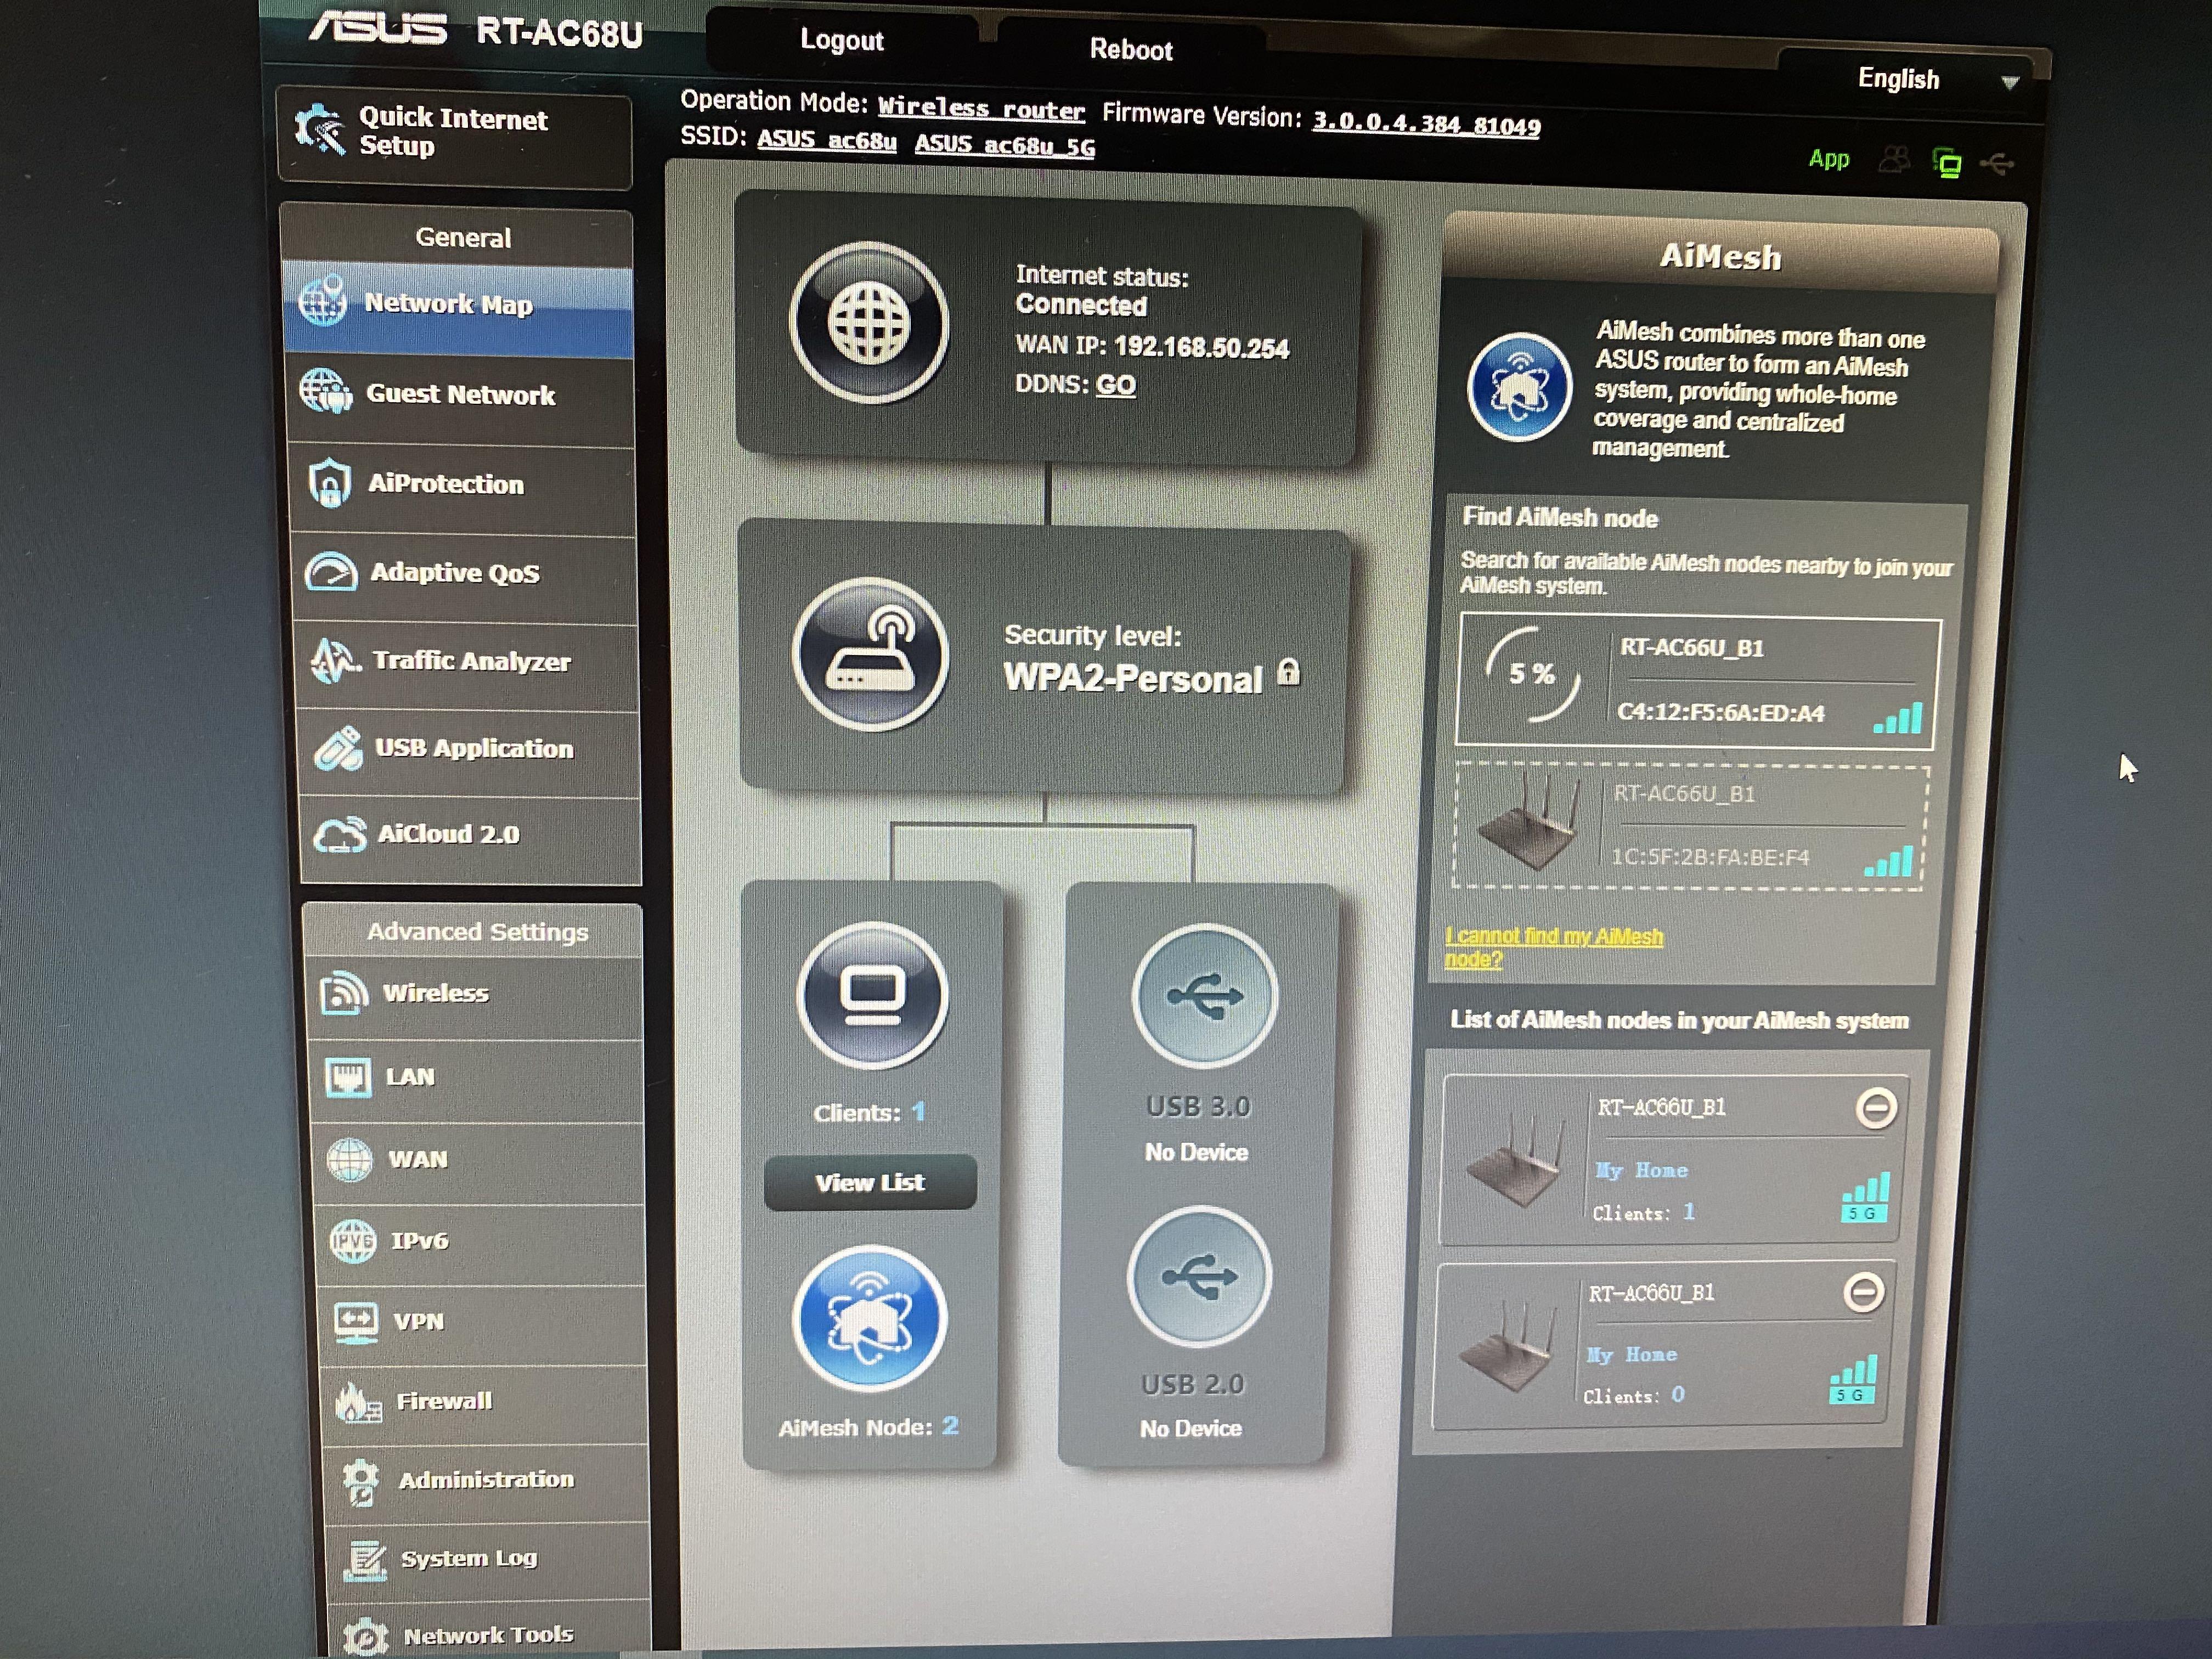Viewport: 2212px width, 1659px height.
Task: Click "I cannot find my AiMesh node?" link
Action: point(1554,948)
